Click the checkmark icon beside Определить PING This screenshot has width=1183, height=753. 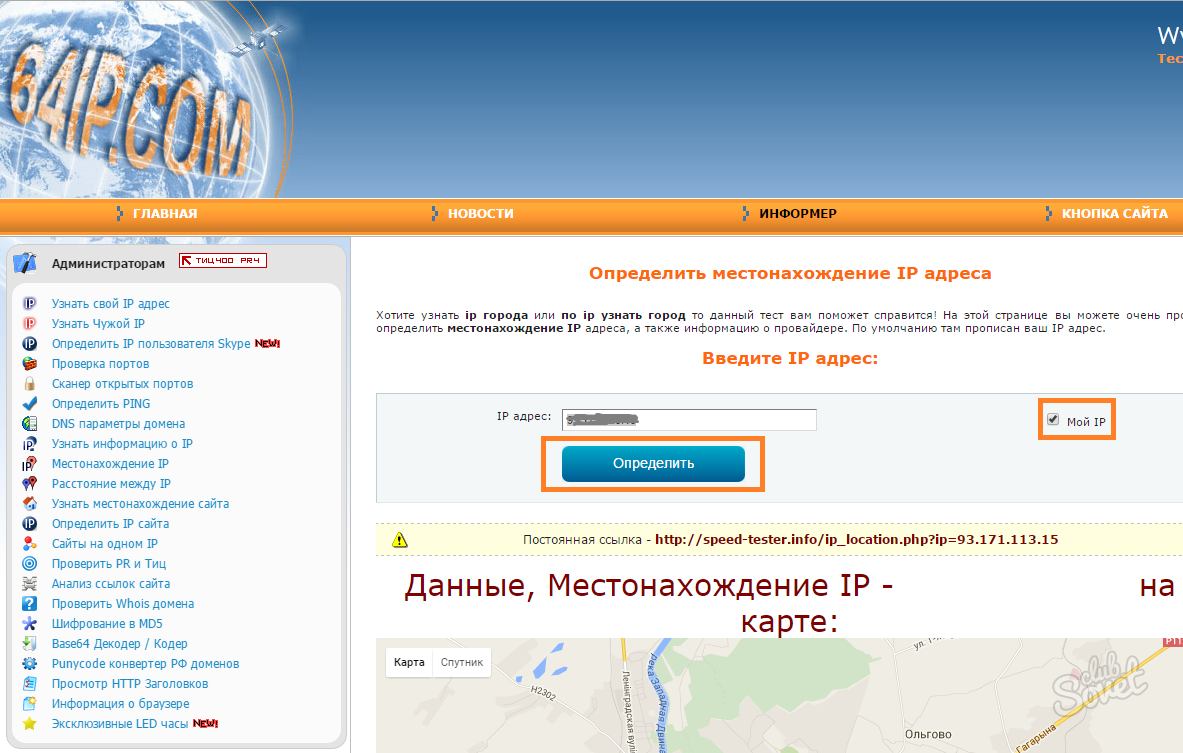point(30,404)
